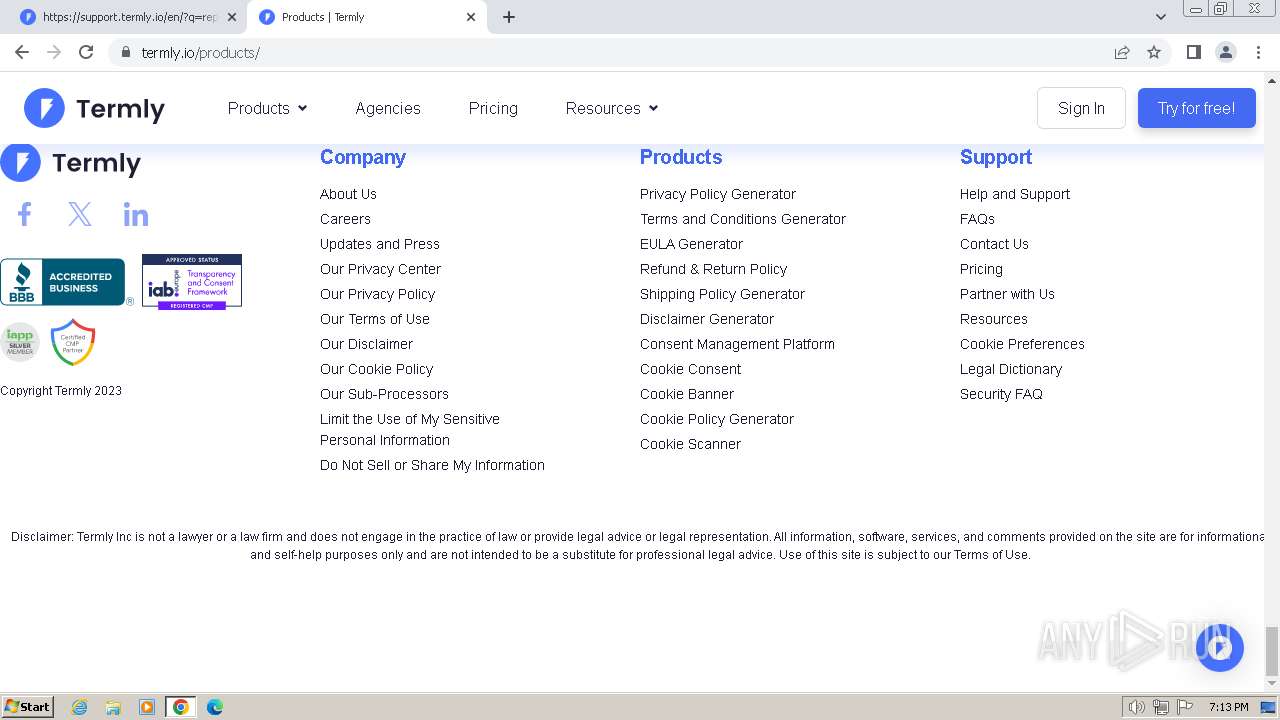Click the Sign In button
Image resolution: width=1280 pixels, height=720 pixels.
pyautogui.click(x=1081, y=108)
